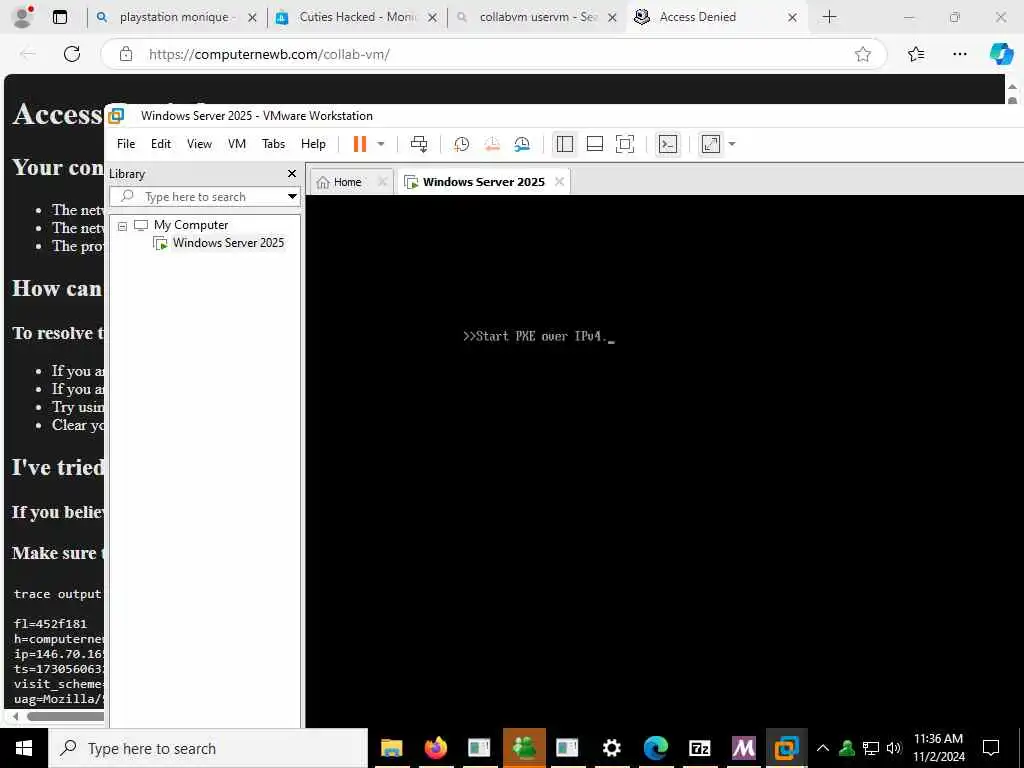This screenshot has width=1024, height=768.
Task: Select My Computer in the library
Action: point(191,225)
